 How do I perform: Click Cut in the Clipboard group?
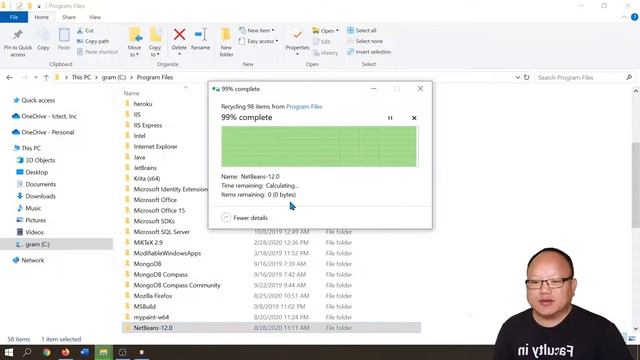[x=85, y=31]
